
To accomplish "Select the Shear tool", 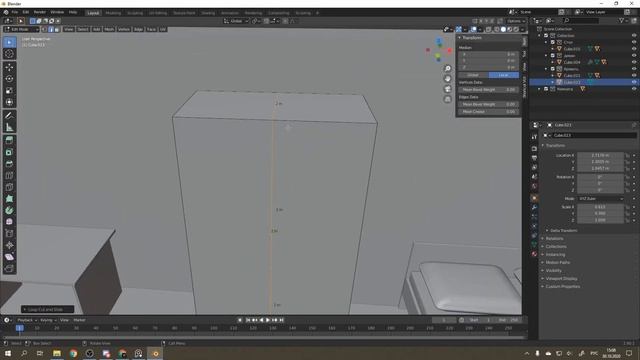I will pos(9,257).
